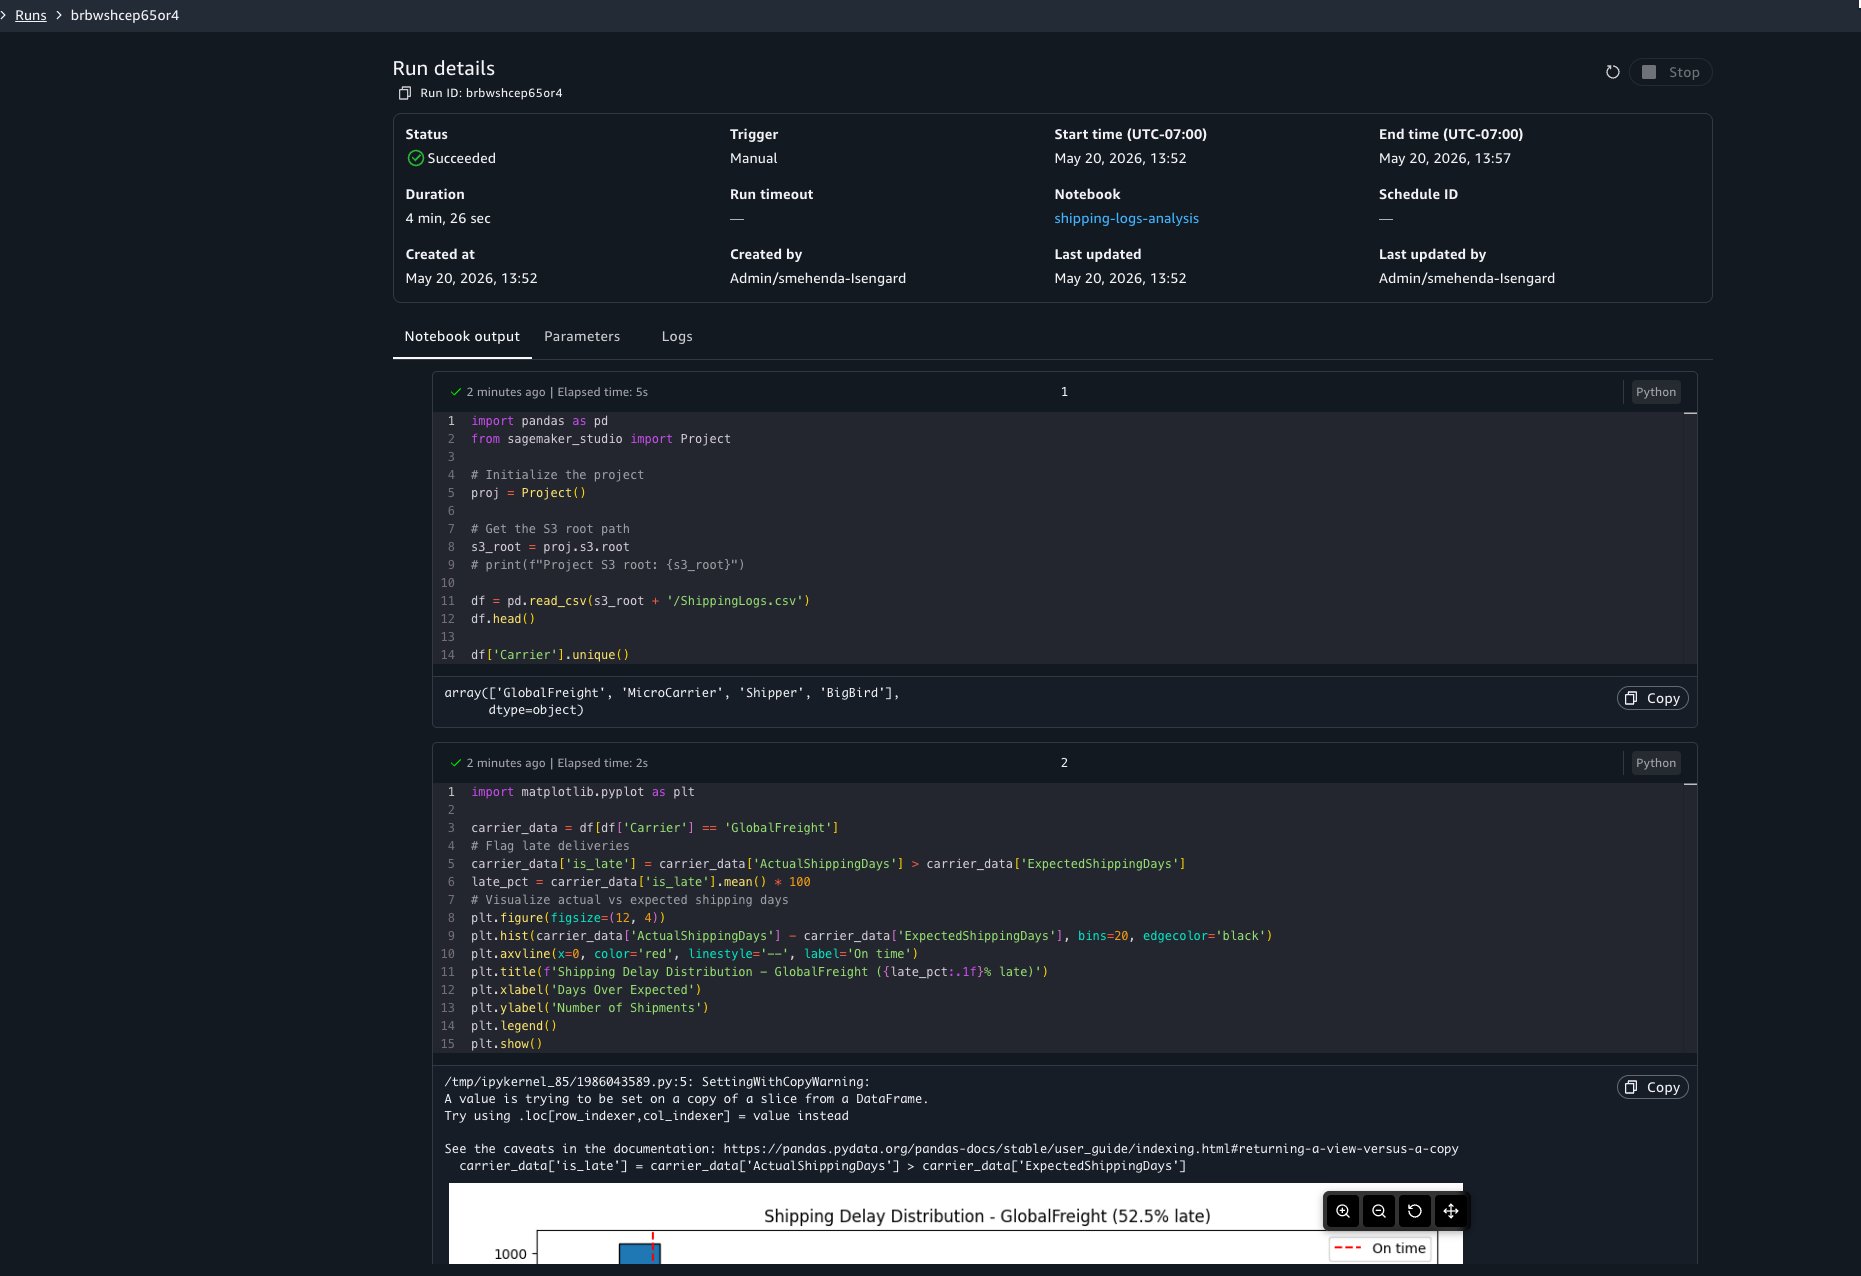Select the chart pan tool

pyautogui.click(x=1451, y=1211)
